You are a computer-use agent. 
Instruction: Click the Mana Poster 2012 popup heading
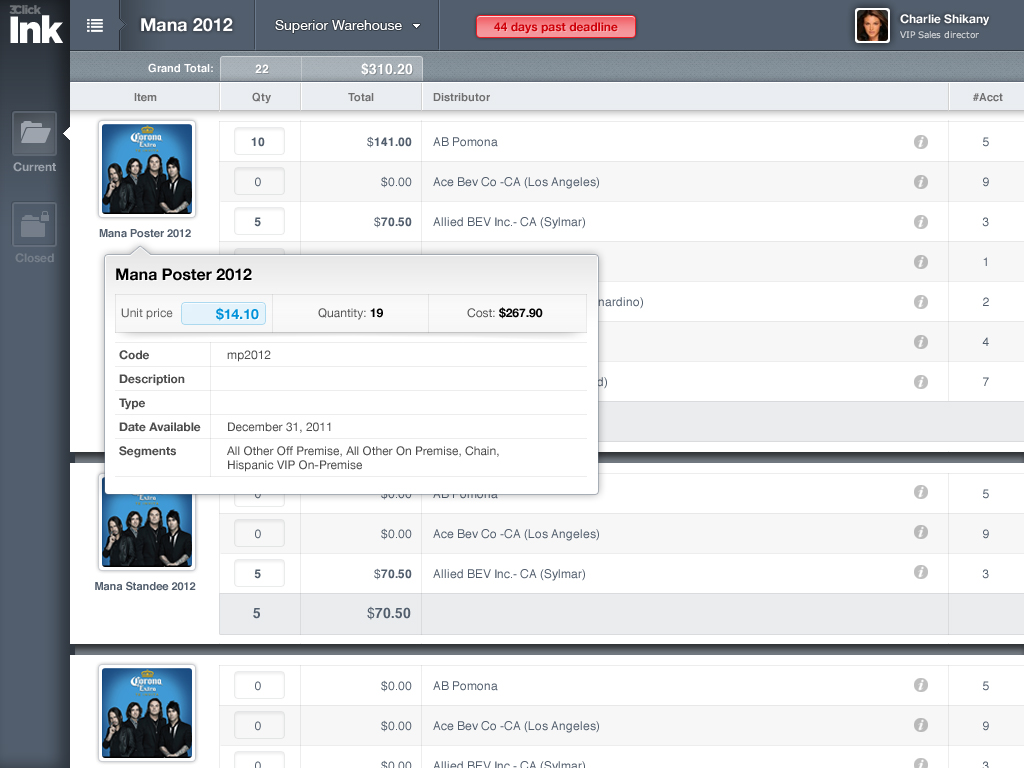click(184, 274)
